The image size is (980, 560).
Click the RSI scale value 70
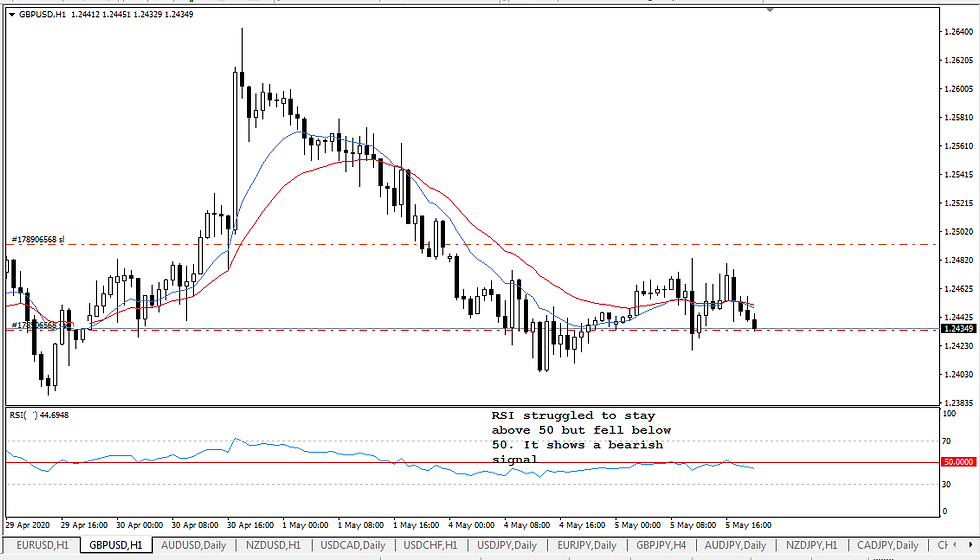[946, 441]
